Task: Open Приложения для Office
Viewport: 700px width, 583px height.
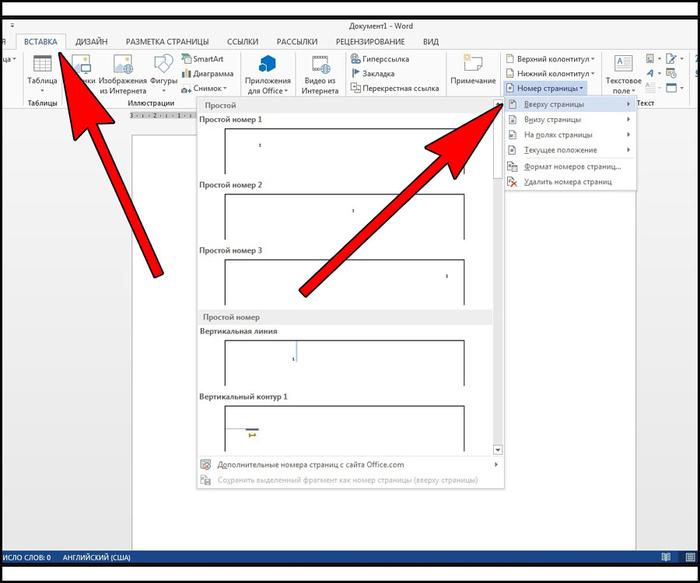Action: [267, 73]
